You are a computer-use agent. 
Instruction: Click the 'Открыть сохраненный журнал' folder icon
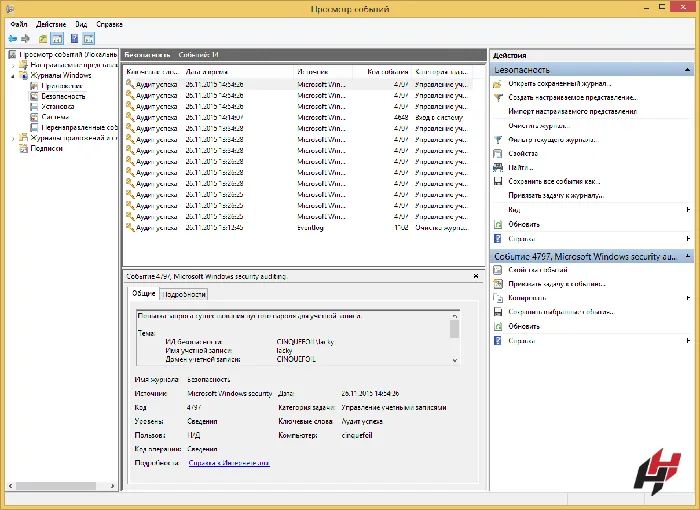pos(498,84)
